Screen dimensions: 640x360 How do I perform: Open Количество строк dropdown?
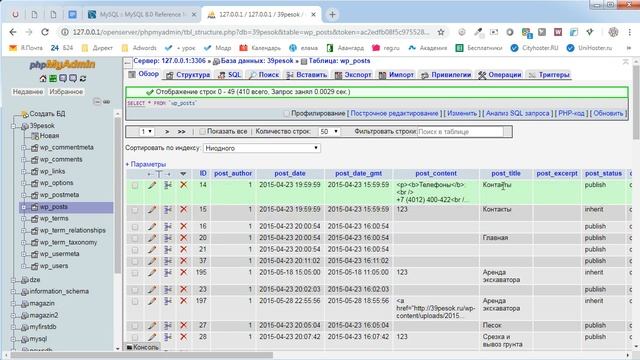pos(329,131)
